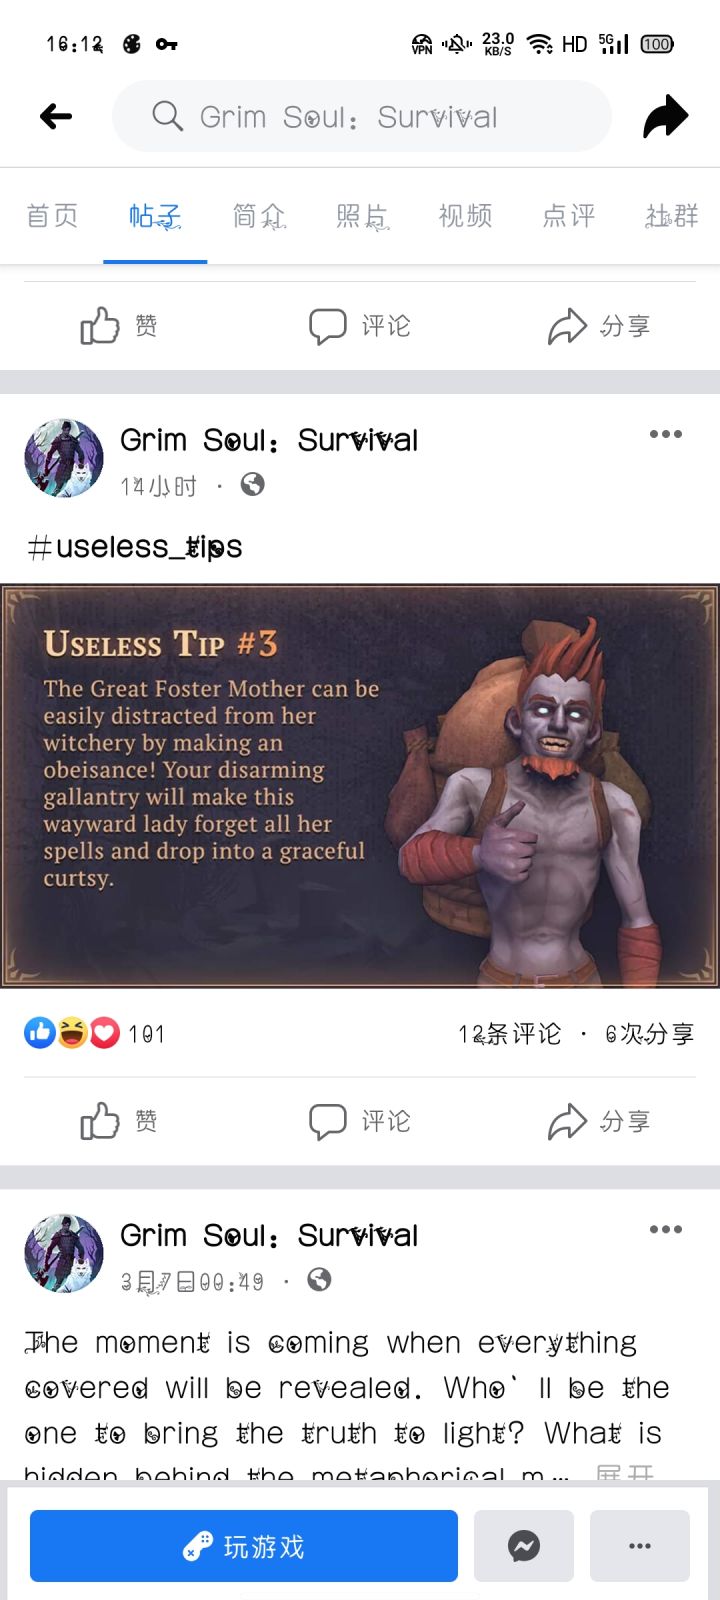Select the 照片 tab
720x1600 pixels.
click(x=362, y=216)
